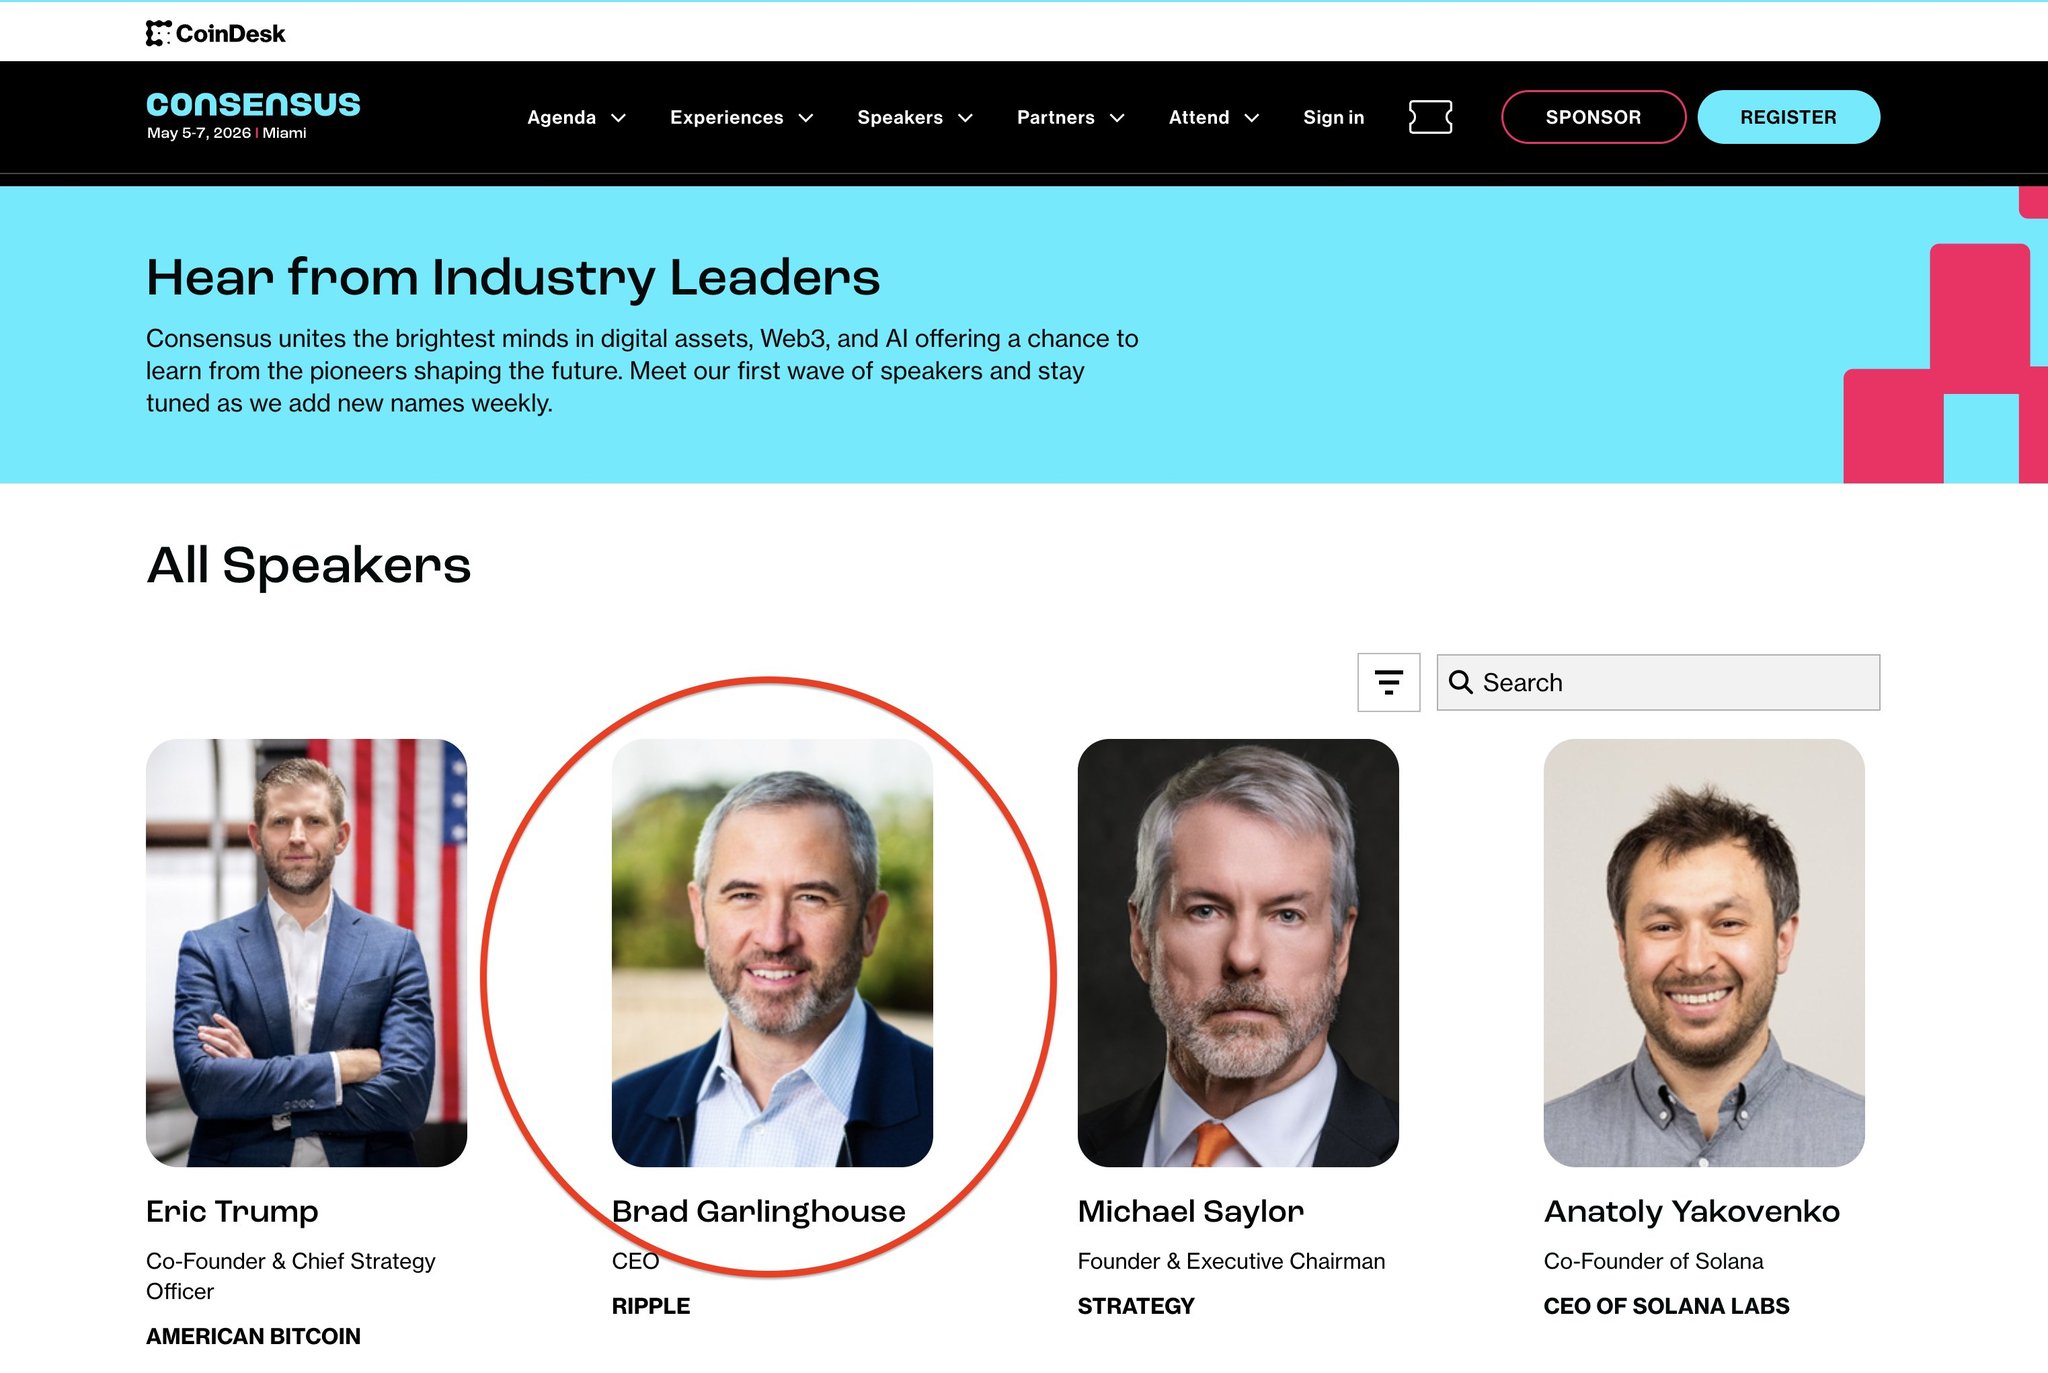Select Anatoly Yakovenko's photo
Screen dimensions: 2048x1373
1704,952
